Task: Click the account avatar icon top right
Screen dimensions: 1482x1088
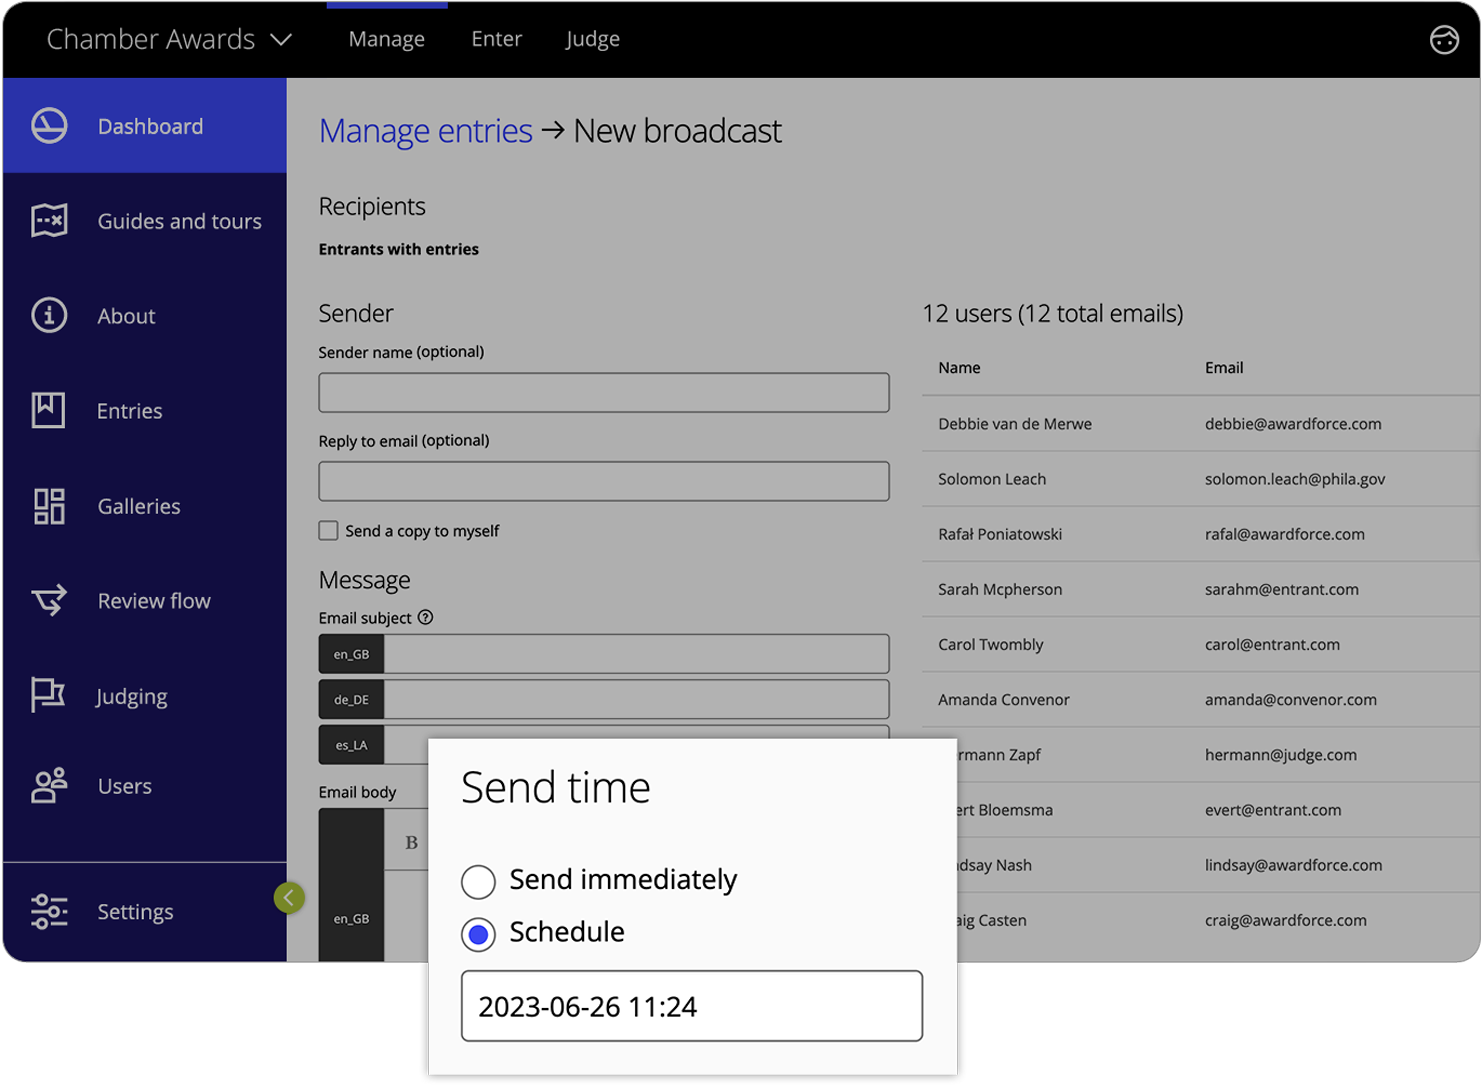Action: pyautogui.click(x=1445, y=39)
